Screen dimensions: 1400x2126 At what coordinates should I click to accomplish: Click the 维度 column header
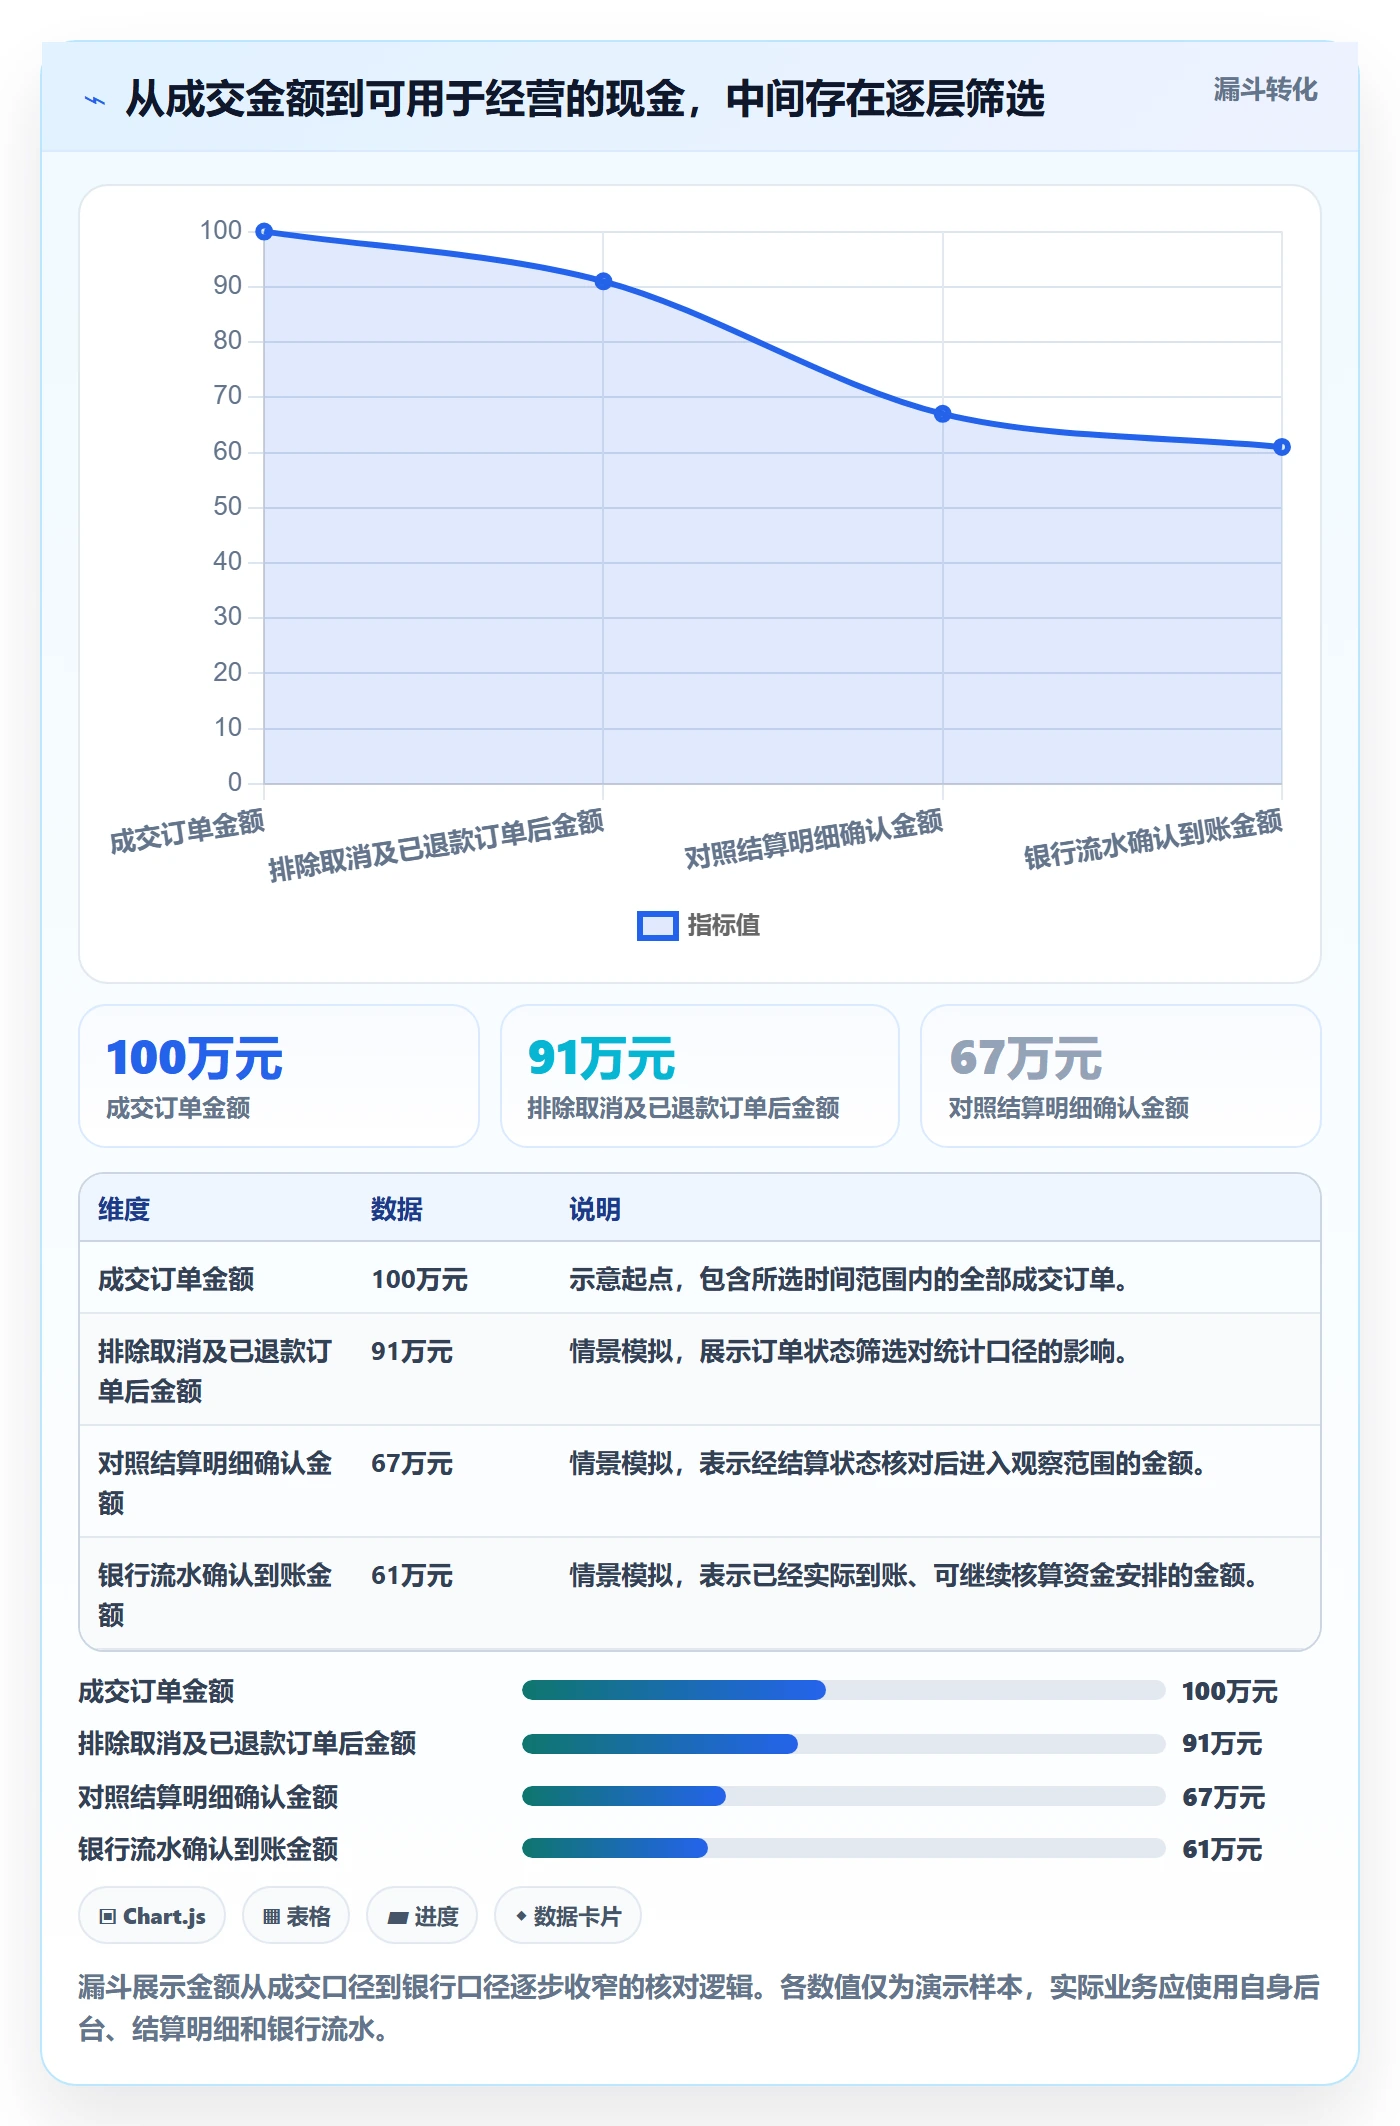coord(124,1209)
